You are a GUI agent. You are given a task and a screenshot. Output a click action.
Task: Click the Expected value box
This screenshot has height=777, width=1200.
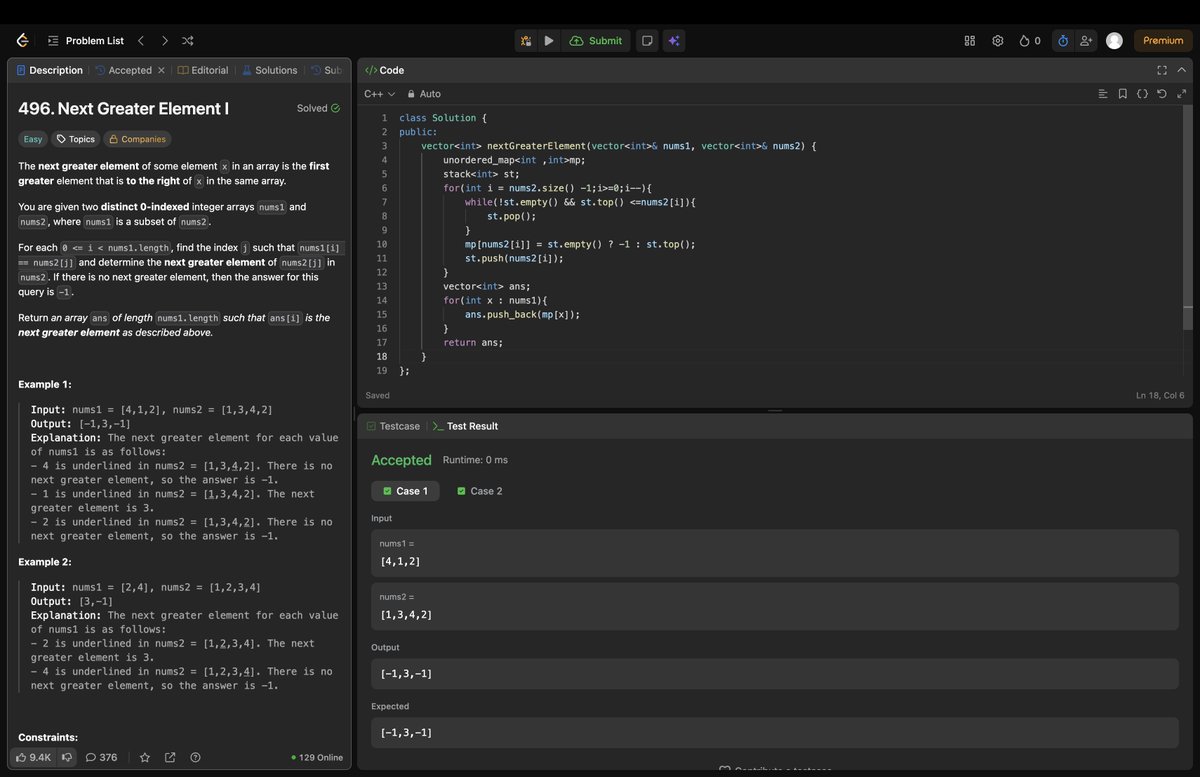click(775, 732)
